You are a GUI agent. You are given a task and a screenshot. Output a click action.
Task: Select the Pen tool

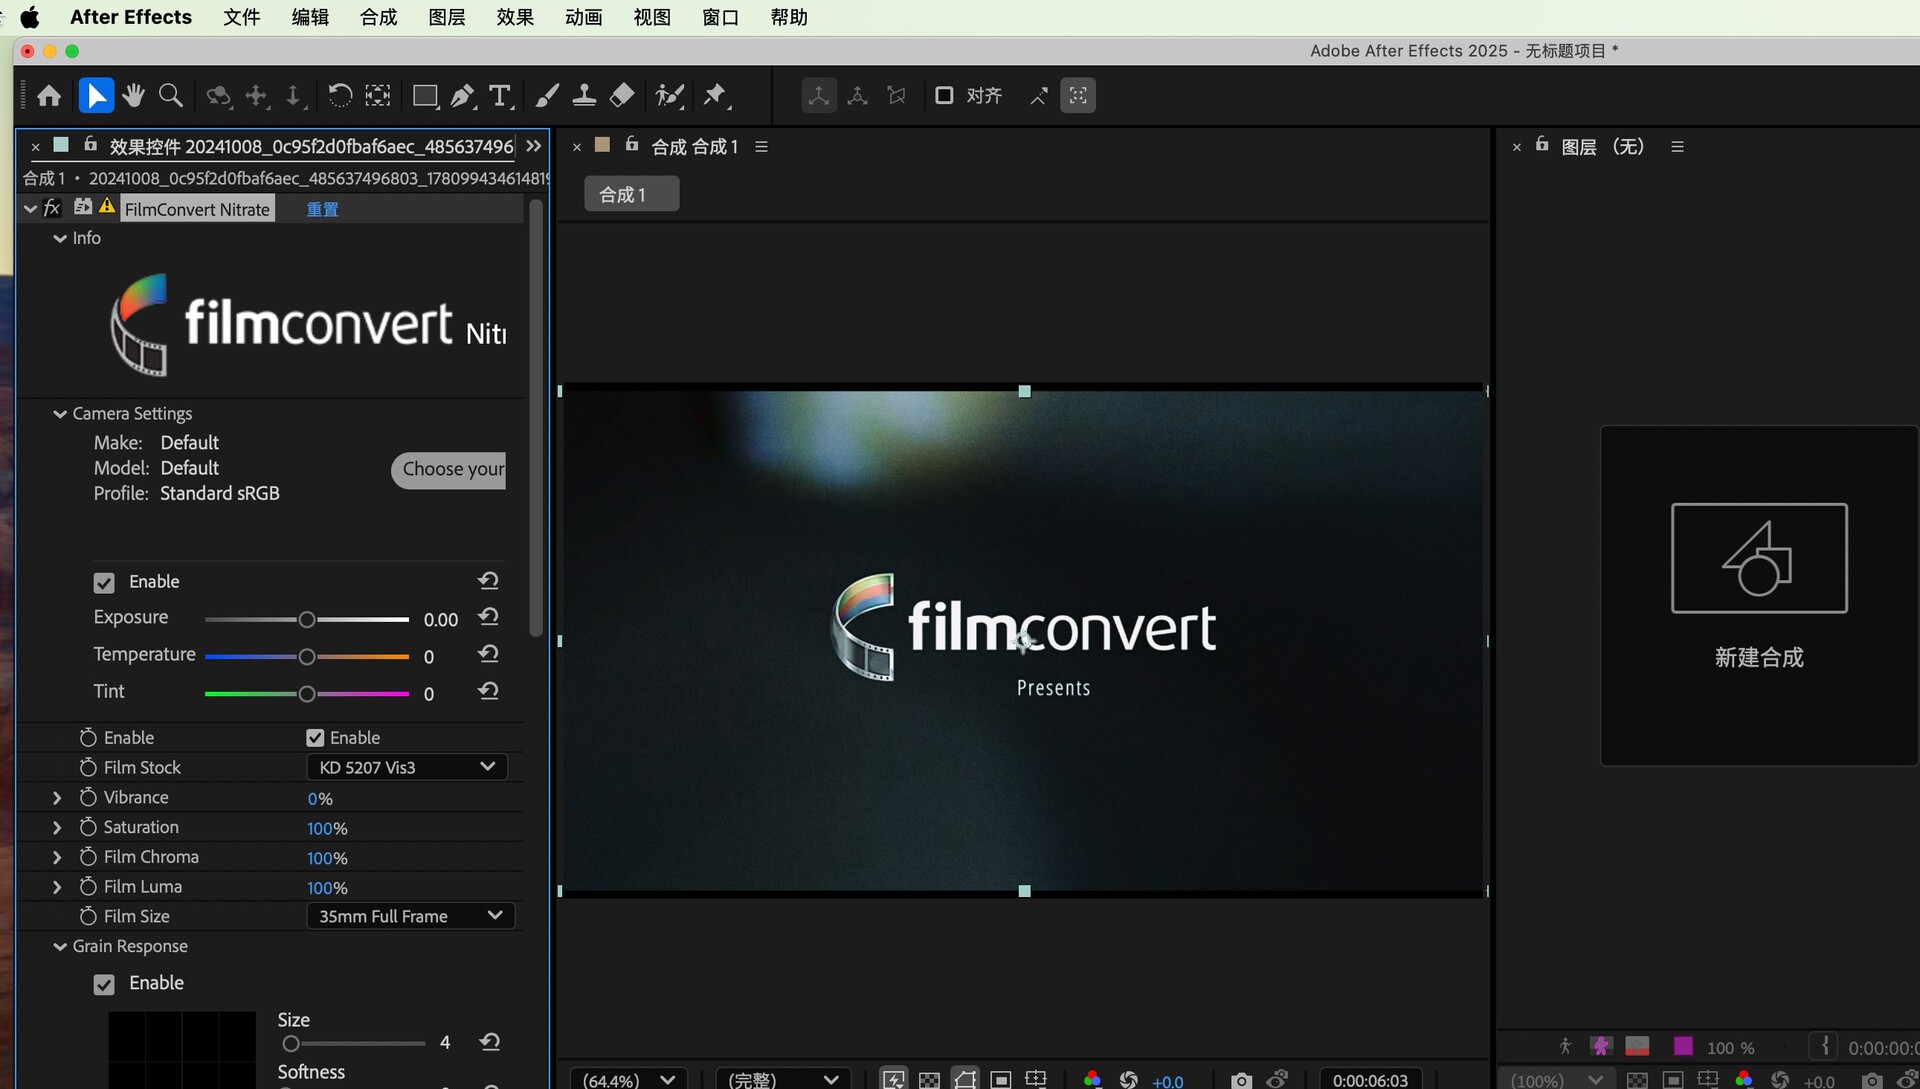462,96
